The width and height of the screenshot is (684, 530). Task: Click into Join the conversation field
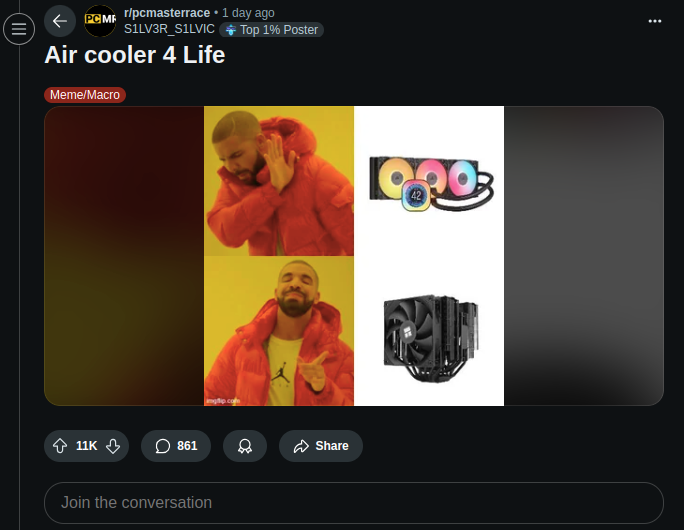[x=354, y=503]
